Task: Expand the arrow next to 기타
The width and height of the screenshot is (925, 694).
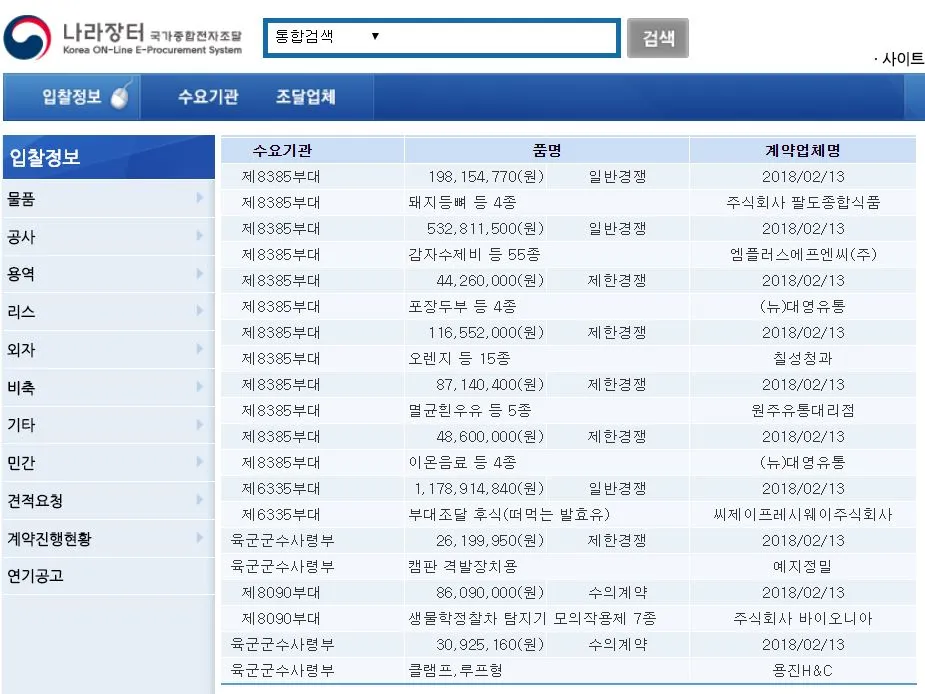Action: 199,424
